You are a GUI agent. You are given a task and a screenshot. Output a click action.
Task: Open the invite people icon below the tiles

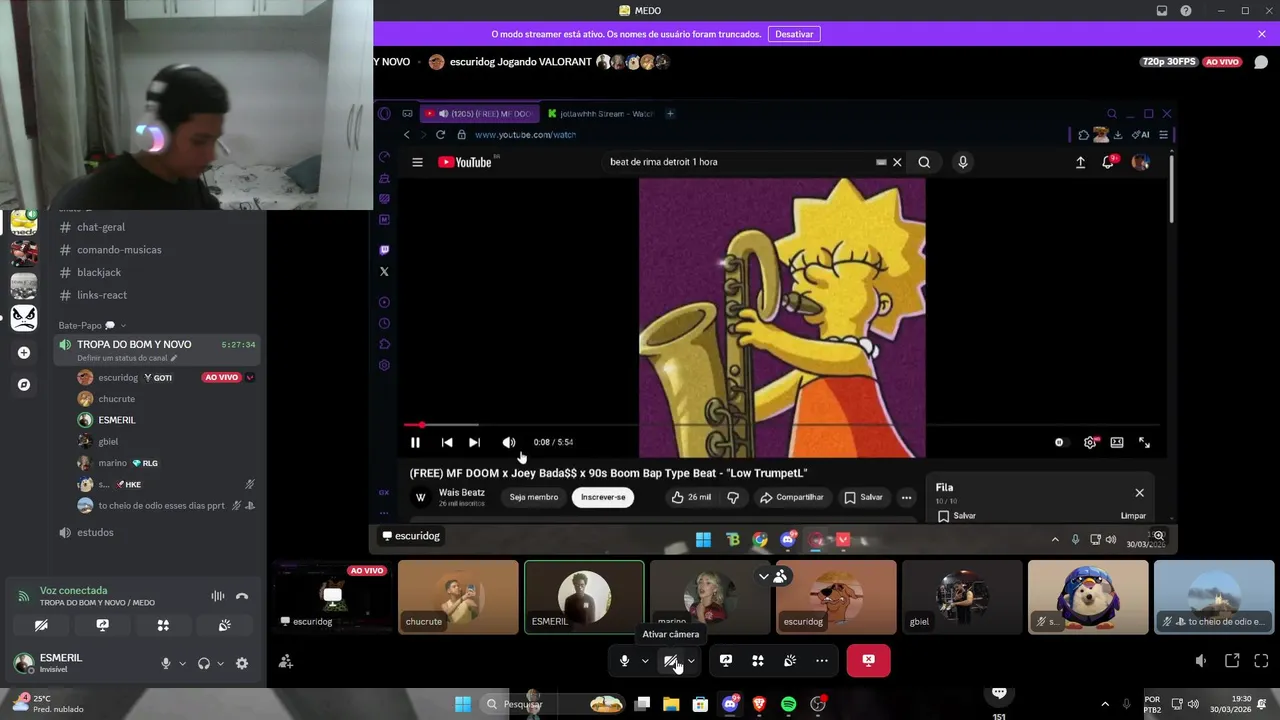coord(286,661)
